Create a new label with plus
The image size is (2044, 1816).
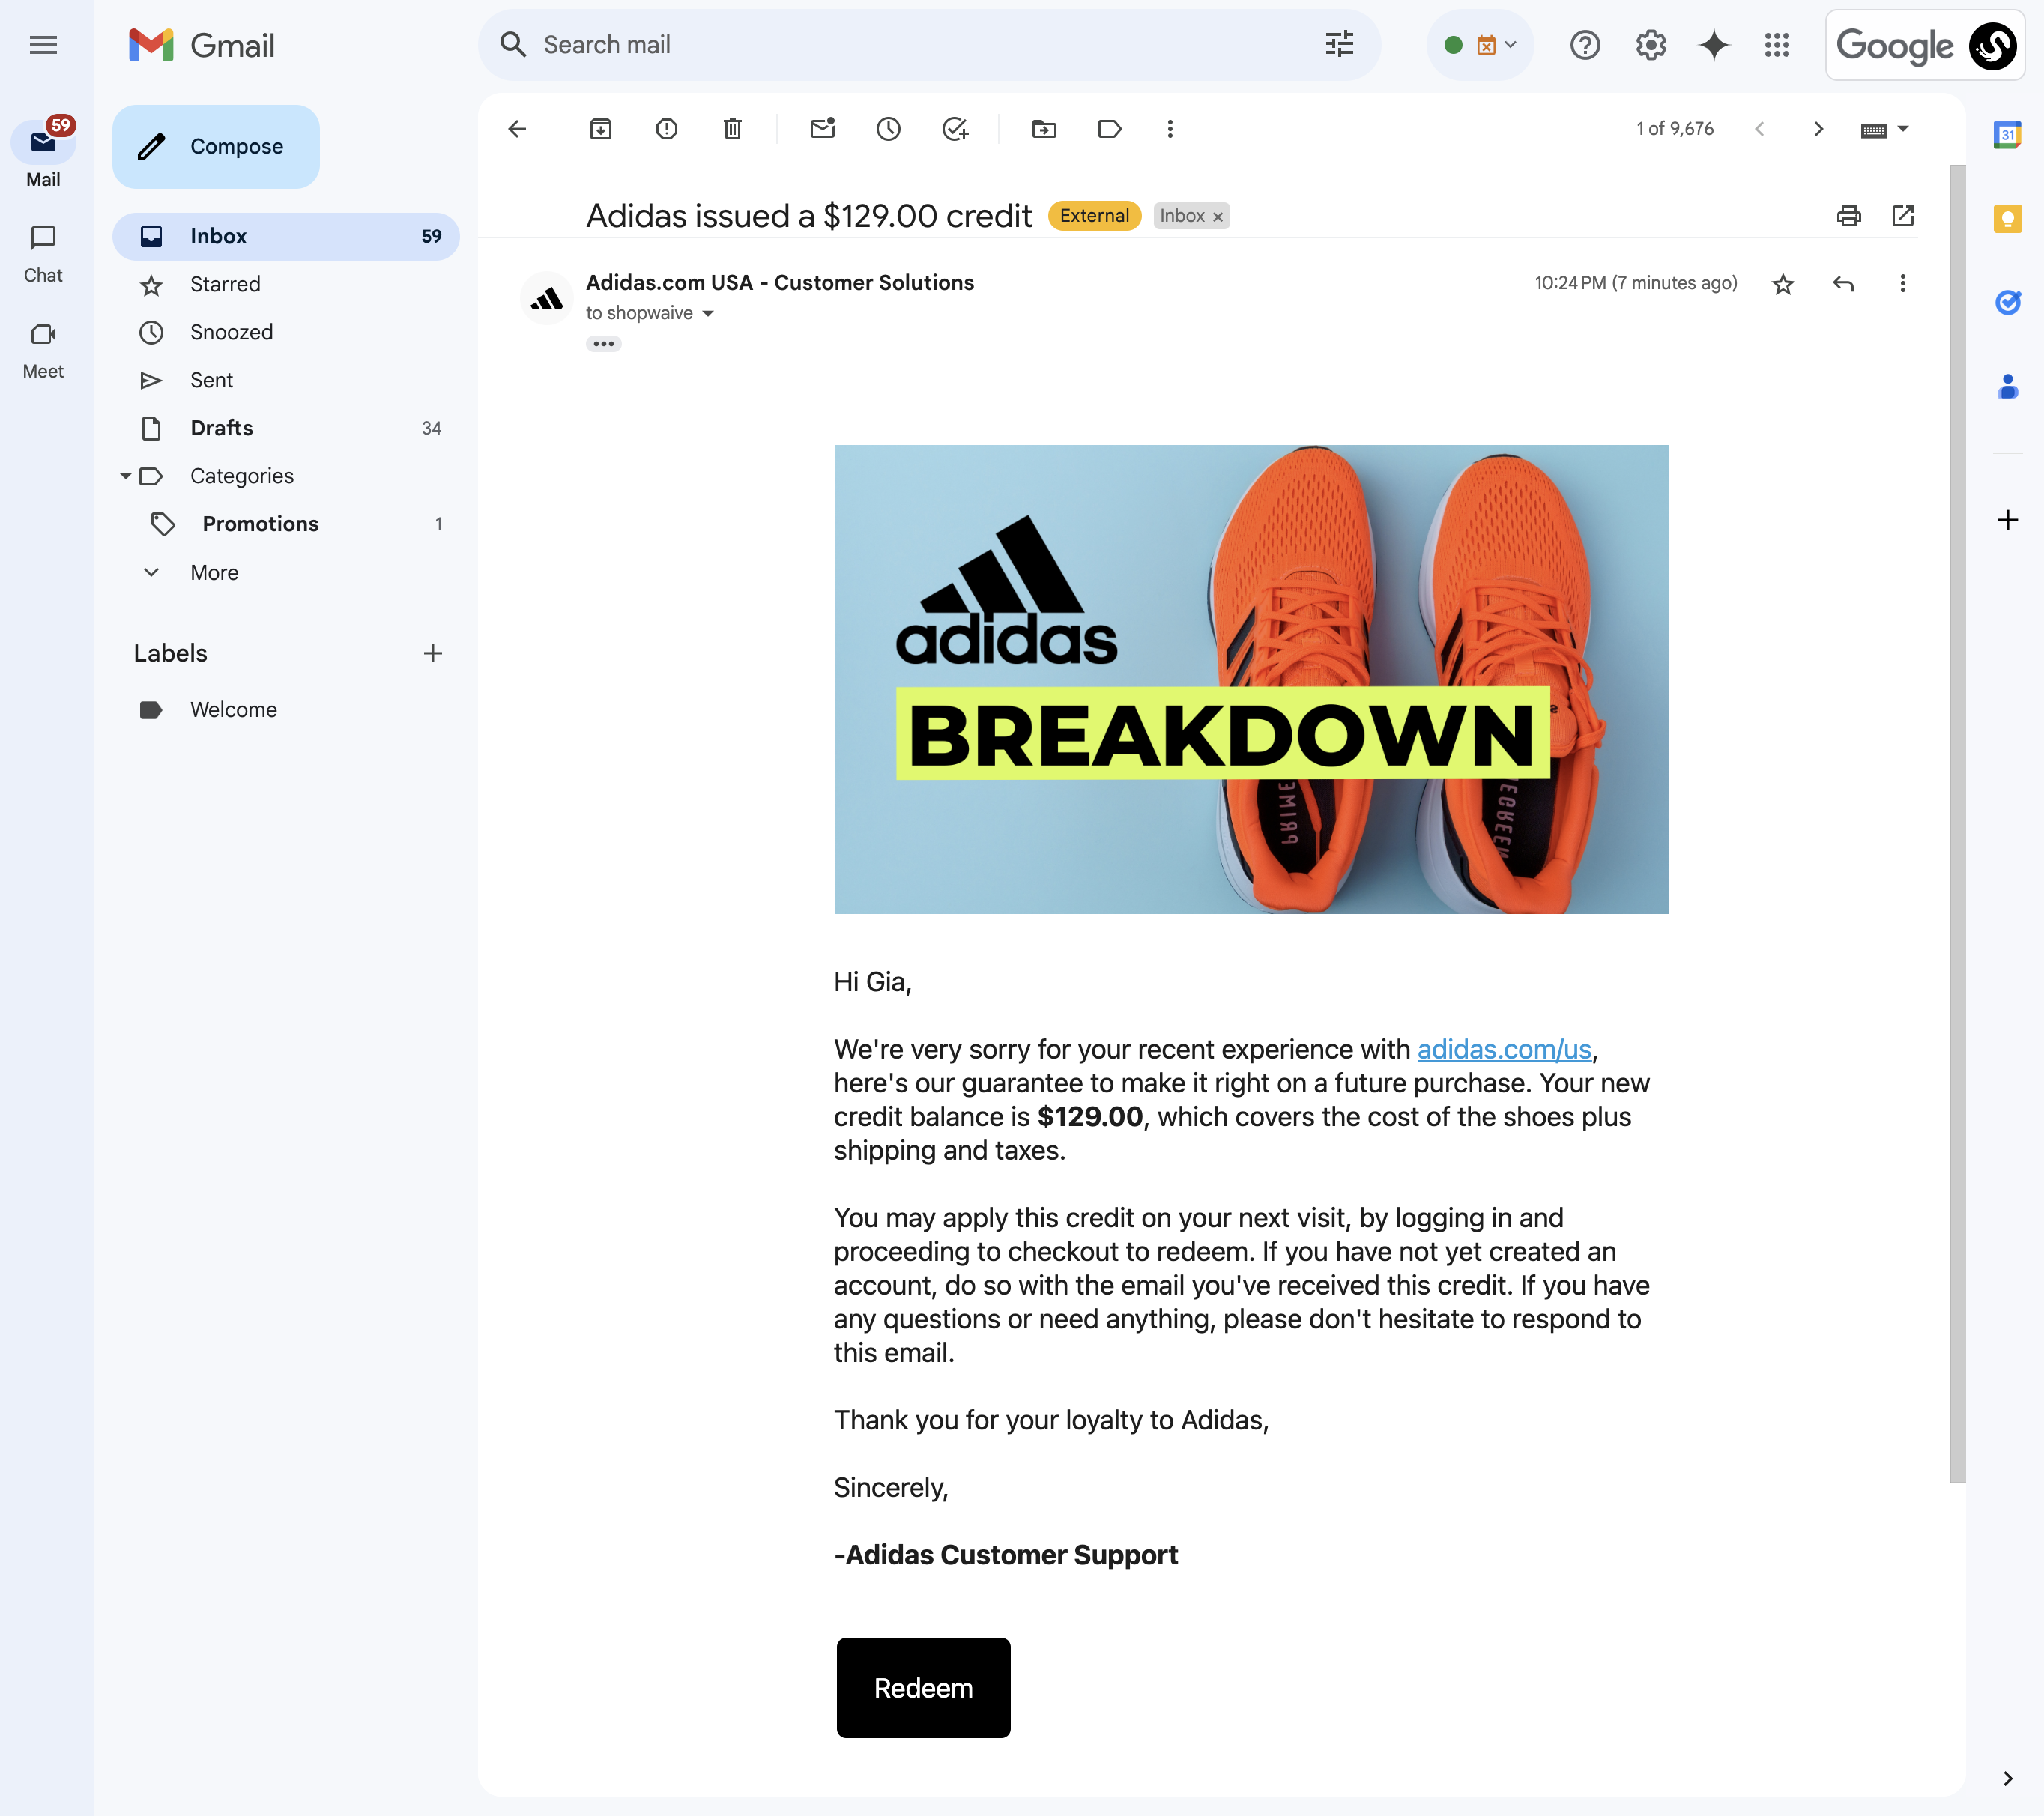click(x=432, y=653)
